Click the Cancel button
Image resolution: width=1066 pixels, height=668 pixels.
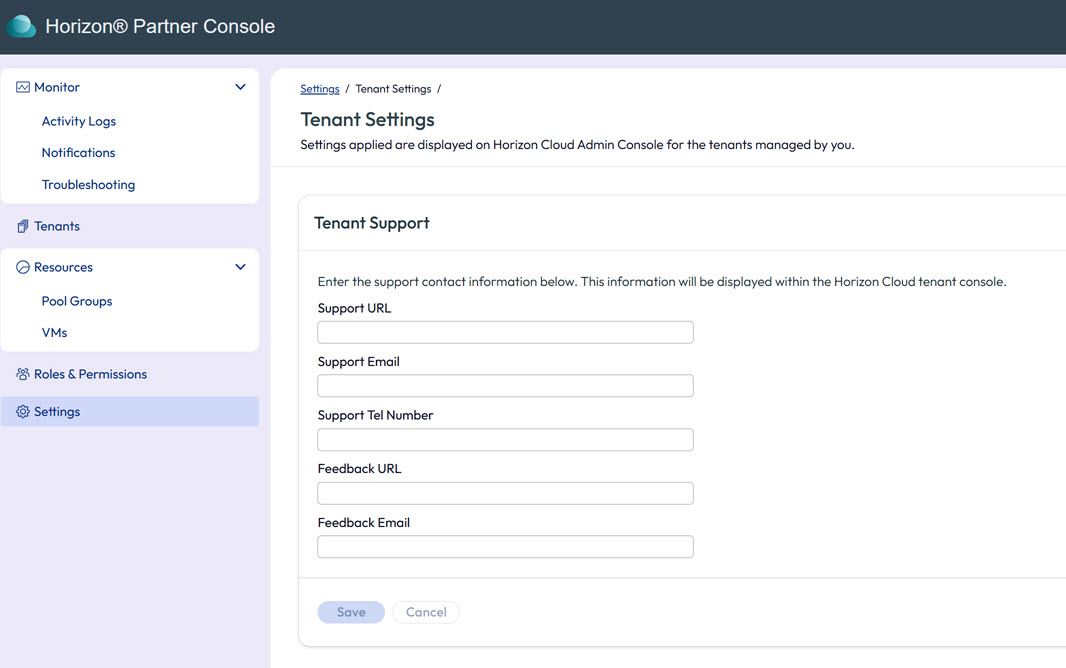click(426, 612)
